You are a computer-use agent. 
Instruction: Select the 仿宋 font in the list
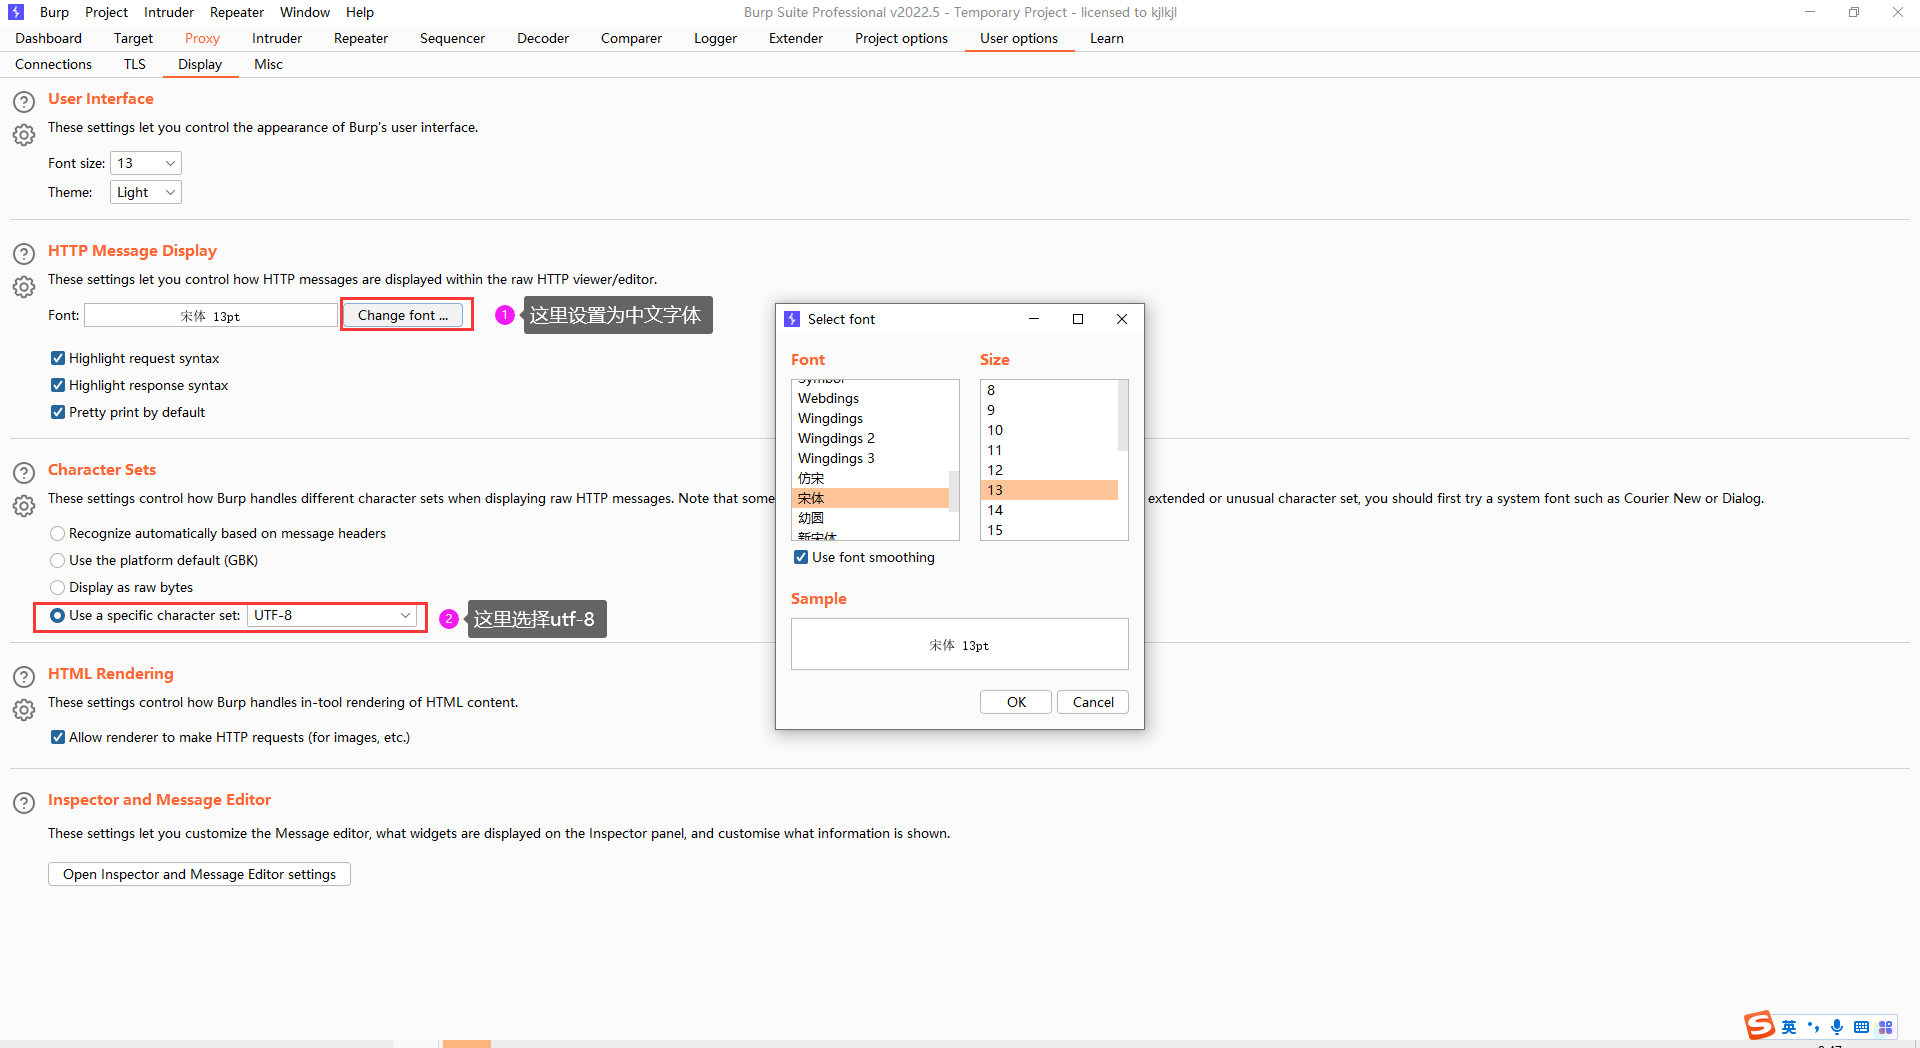pos(870,478)
